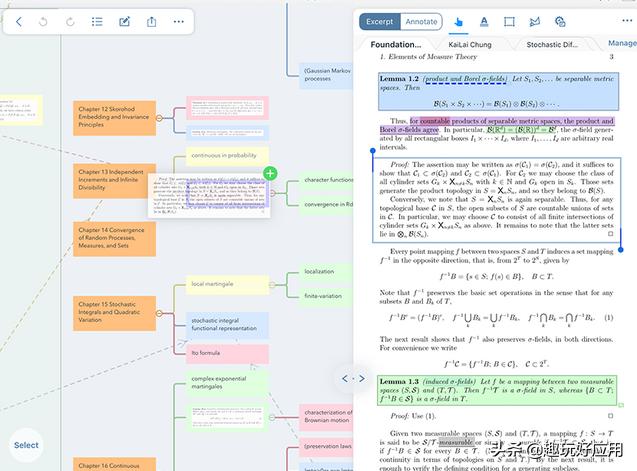Click the redo arrow icon

pos(70,22)
